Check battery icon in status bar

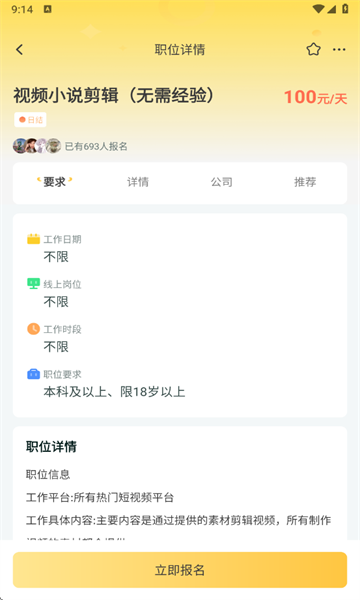click(x=345, y=9)
